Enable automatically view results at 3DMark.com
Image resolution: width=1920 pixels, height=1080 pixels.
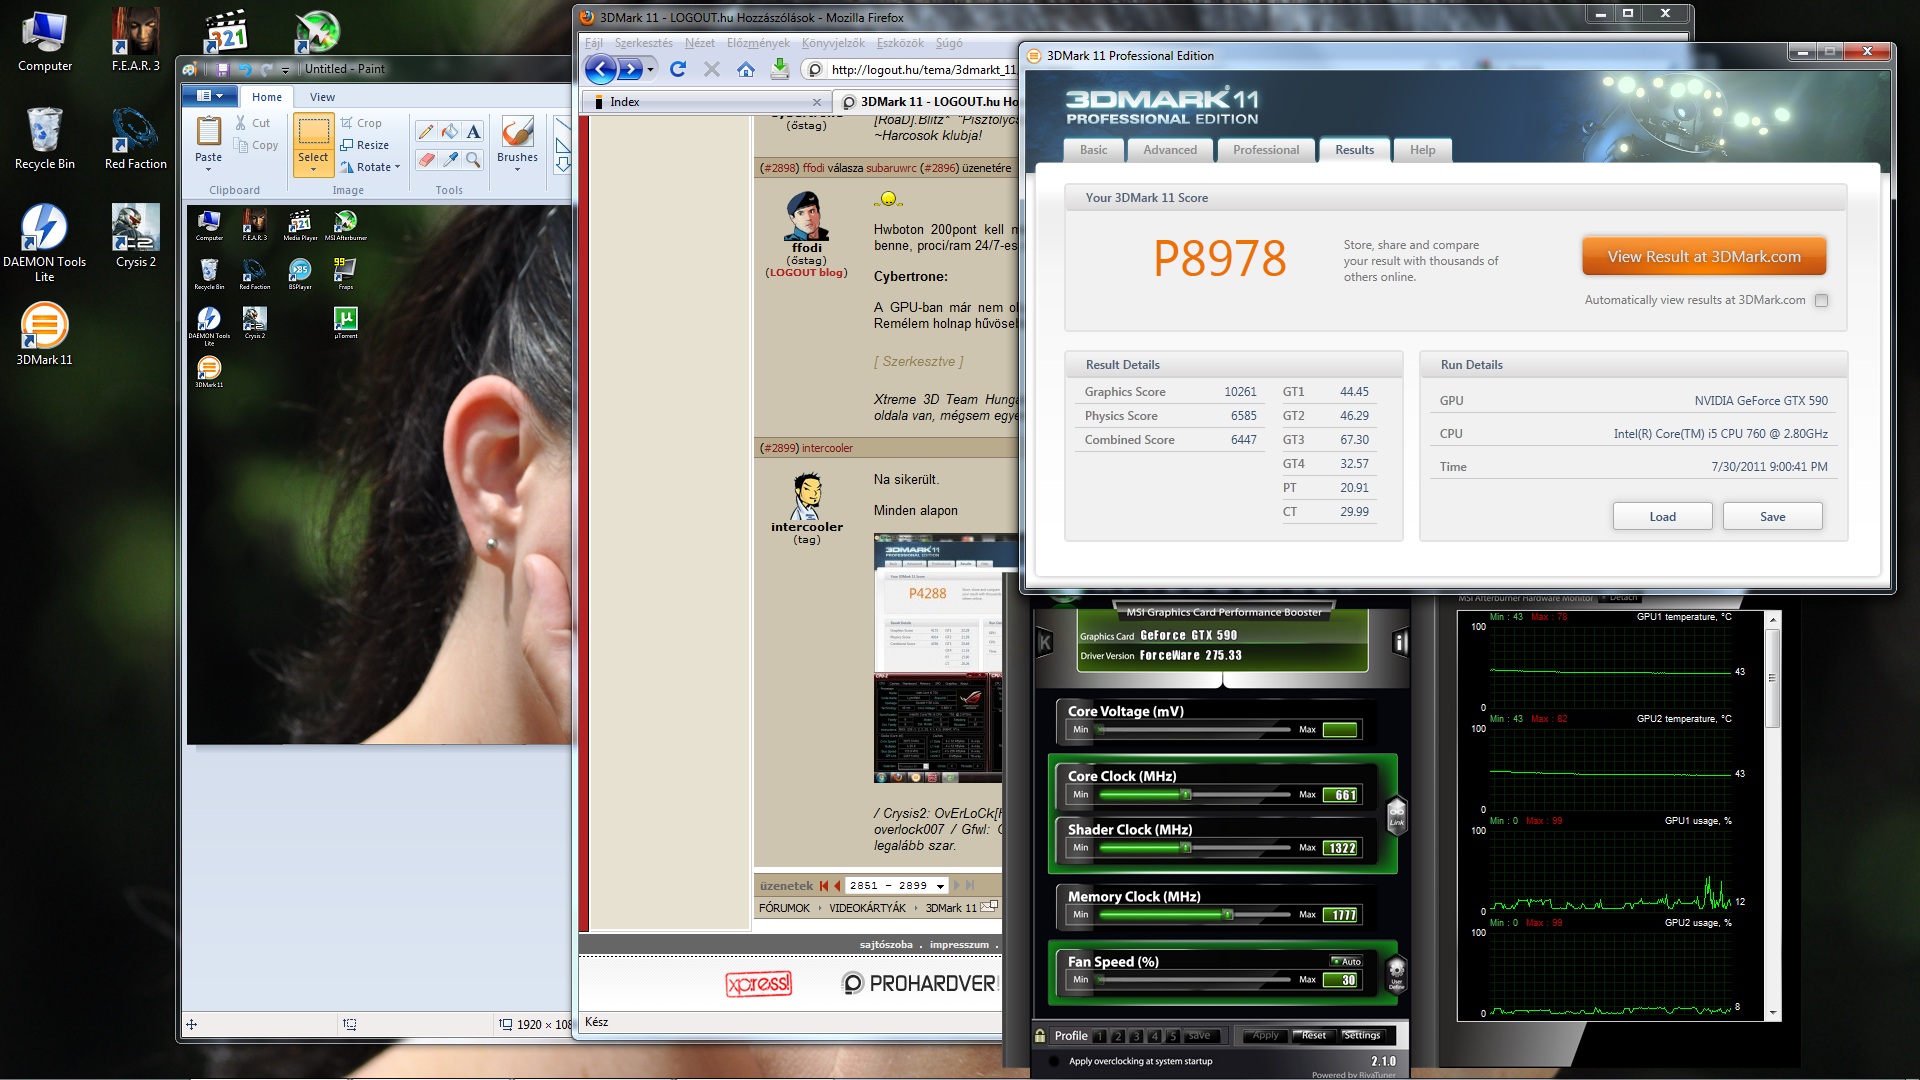click(x=1821, y=300)
